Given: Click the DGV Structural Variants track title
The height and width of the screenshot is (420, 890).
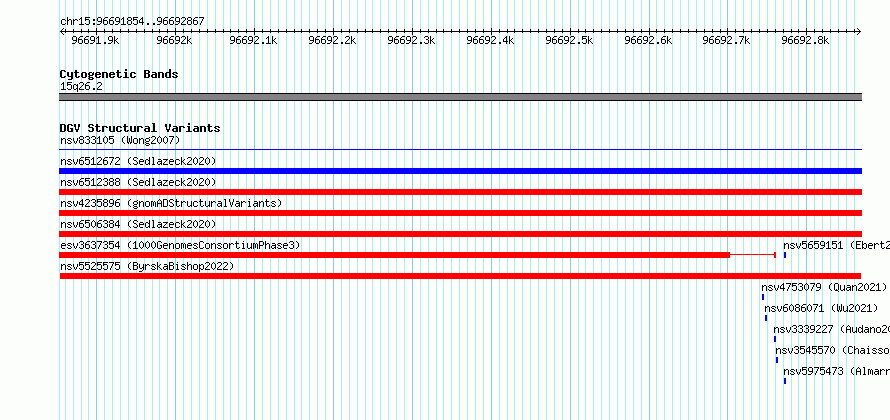Looking at the screenshot, I should [x=140, y=128].
